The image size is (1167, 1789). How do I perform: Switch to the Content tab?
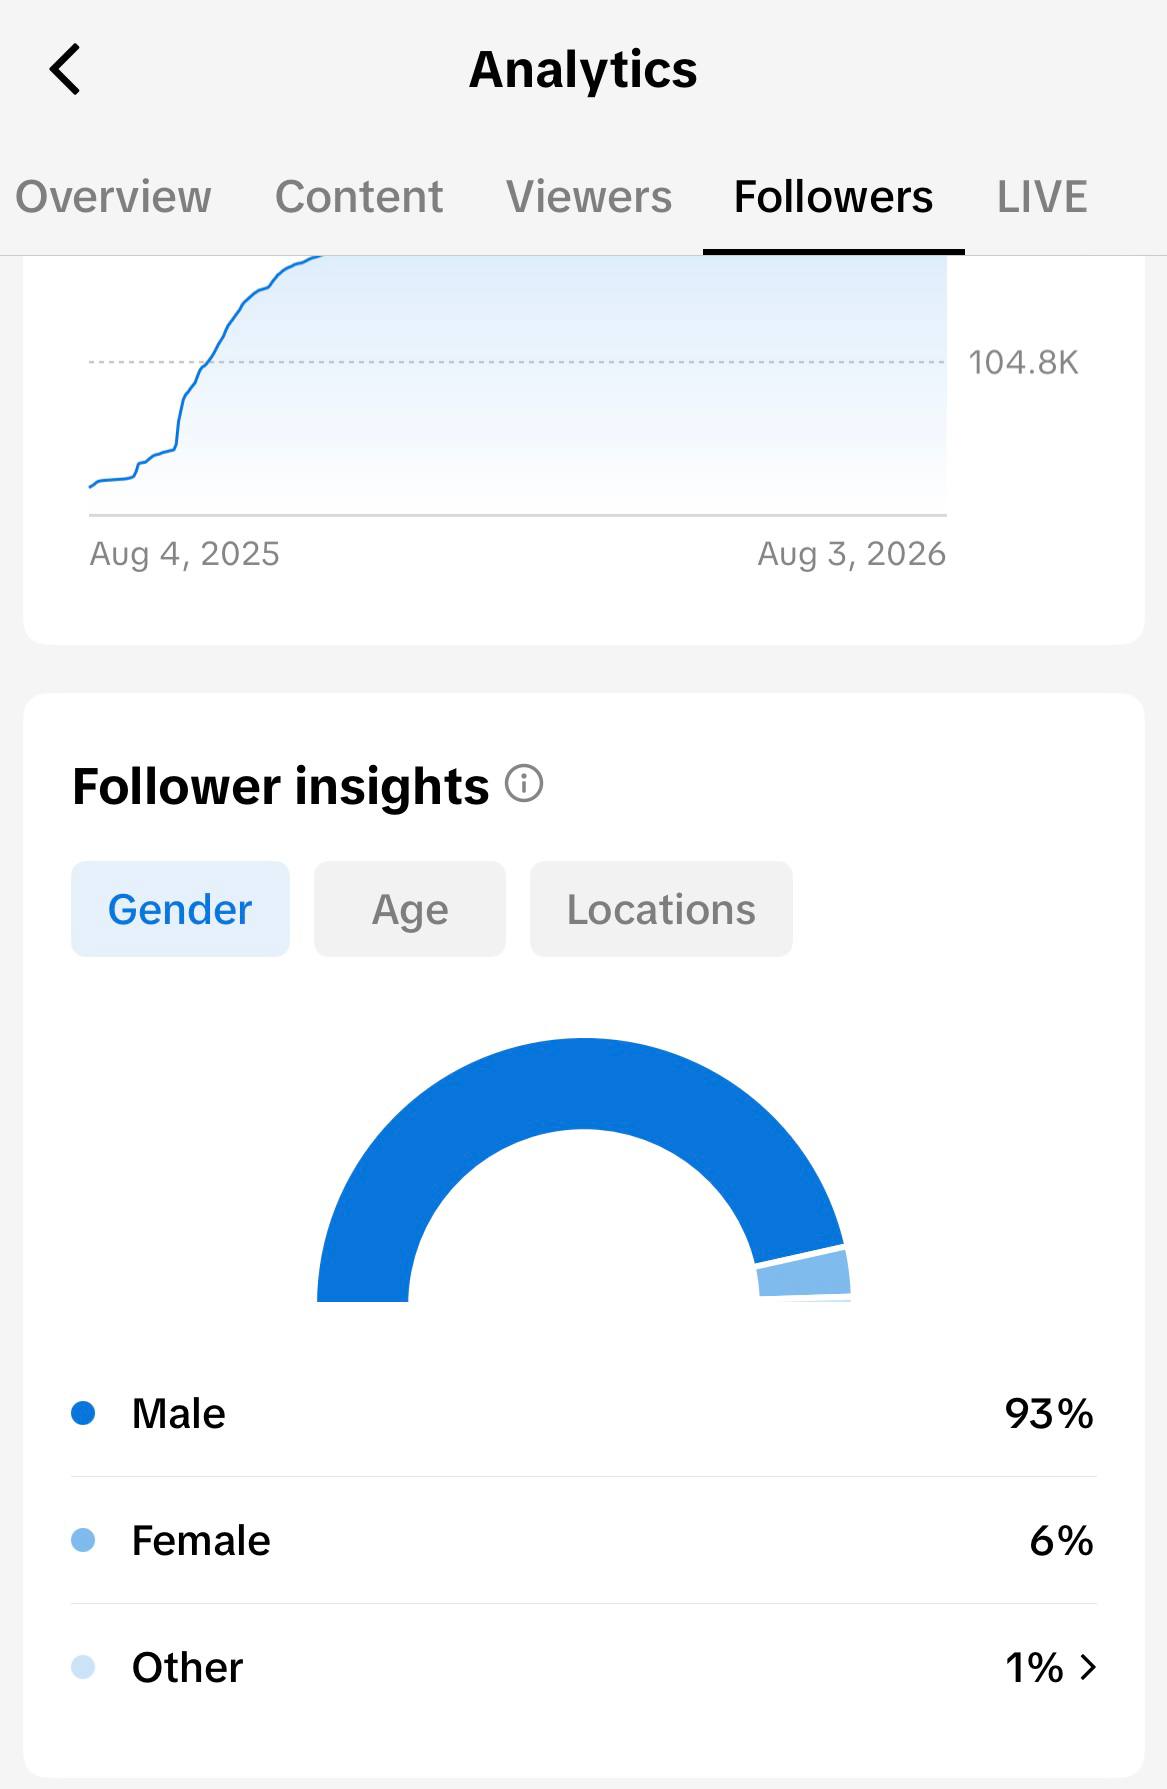point(359,197)
